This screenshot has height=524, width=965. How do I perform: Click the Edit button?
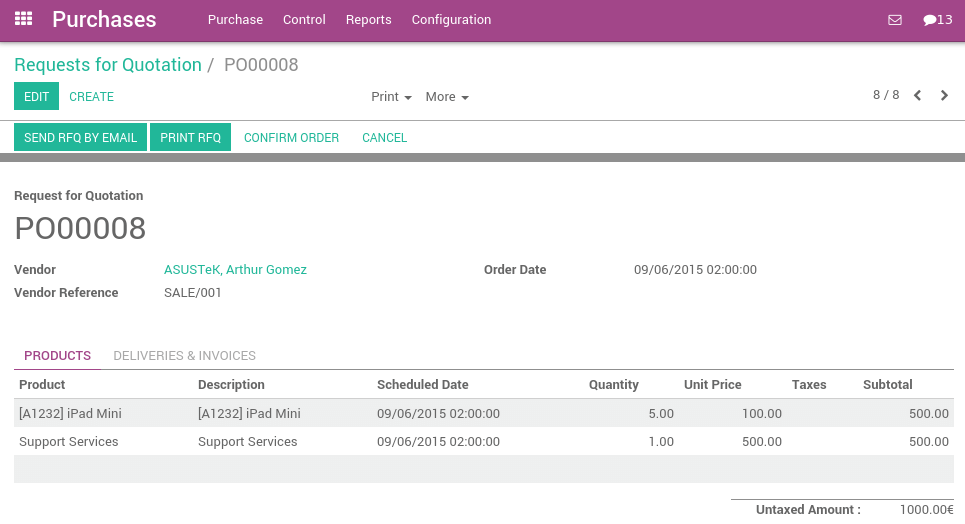click(36, 97)
